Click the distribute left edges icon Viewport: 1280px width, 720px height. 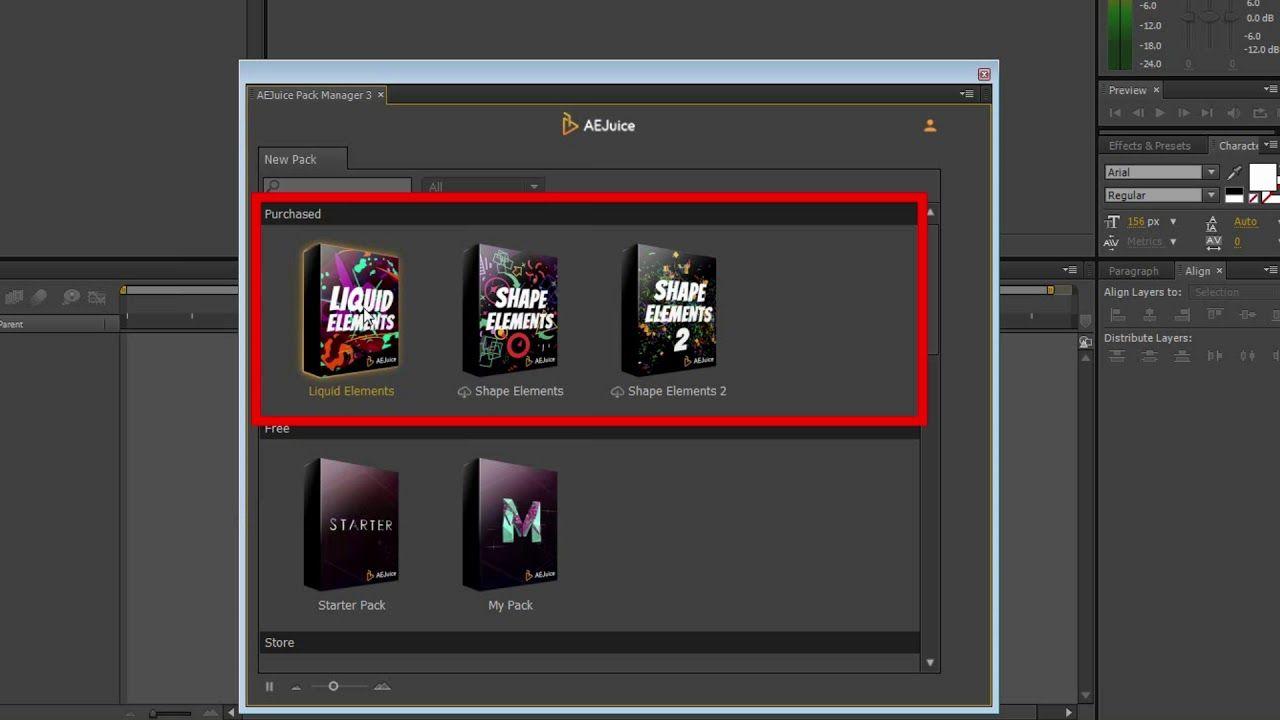(1215, 356)
